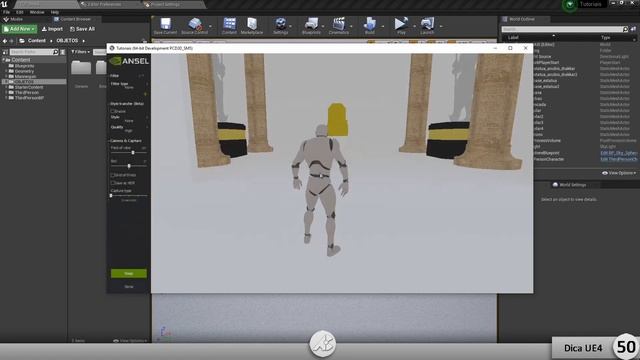Click the first folder thumbnail in Content Browser
640x360 pixels.
(81, 67)
